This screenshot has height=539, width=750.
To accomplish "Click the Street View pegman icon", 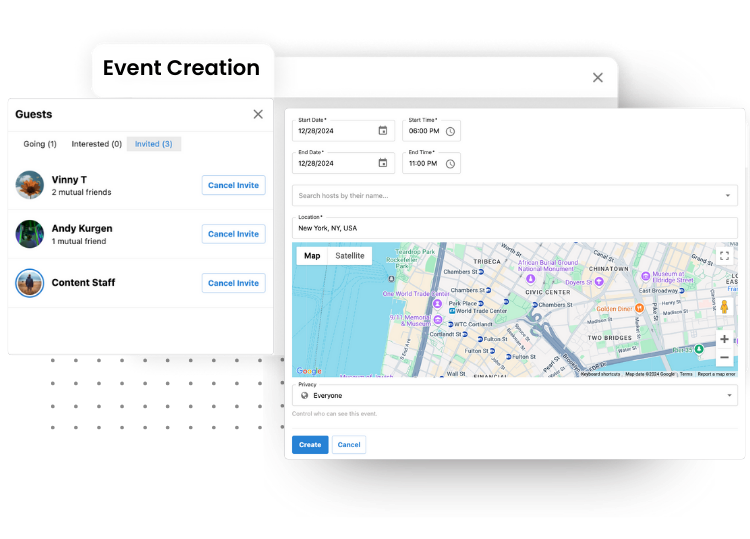I will (x=724, y=307).
